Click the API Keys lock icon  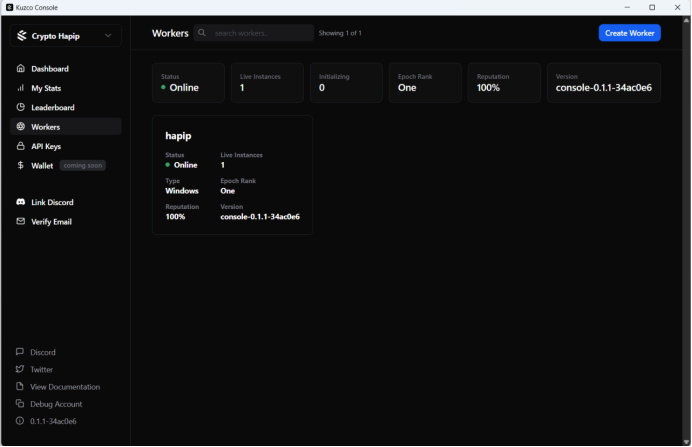pyautogui.click(x=20, y=146)
